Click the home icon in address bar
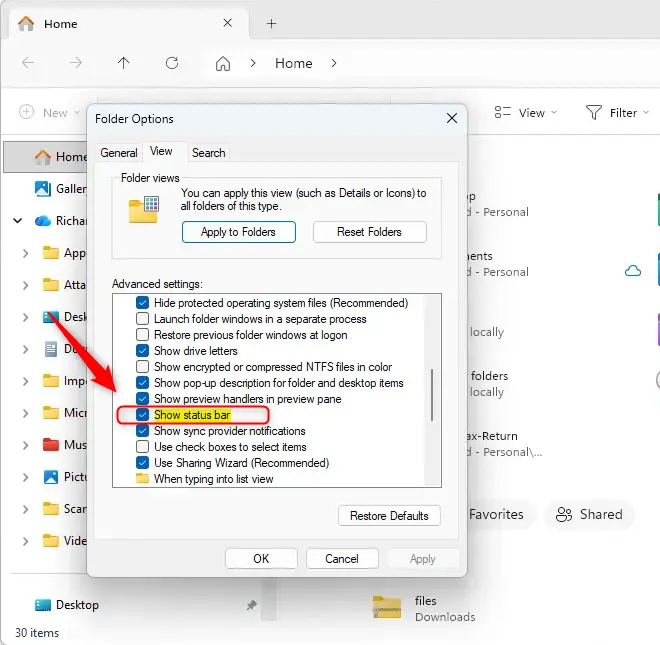Screen dimensions: 660x645 click(x=223, y=64)
